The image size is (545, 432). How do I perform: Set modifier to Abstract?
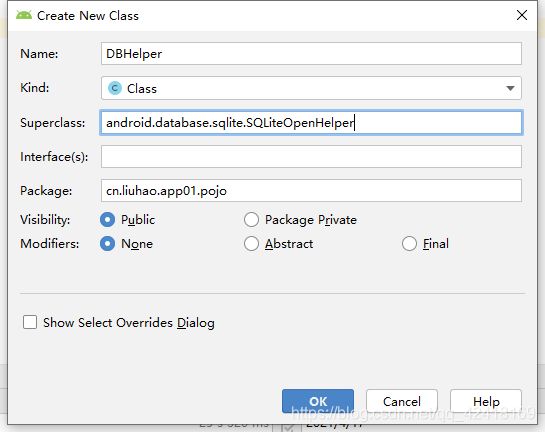coord(251,244)
